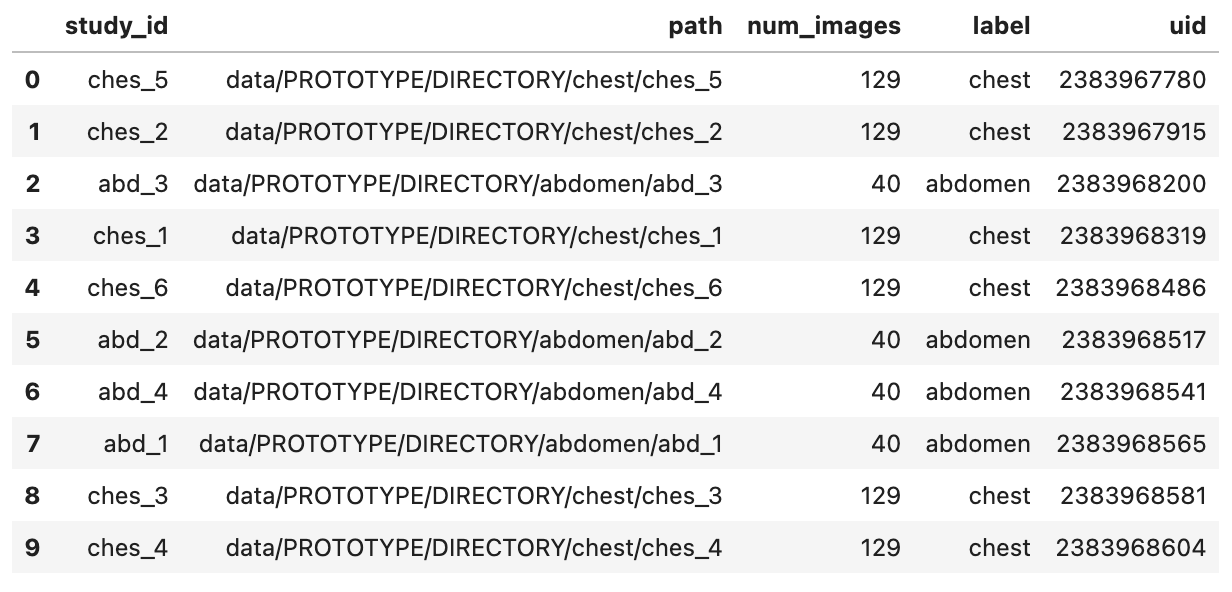Click the study_id column header
The width and height of the screenshot is (1232, 592).
(x=116, y=27)
